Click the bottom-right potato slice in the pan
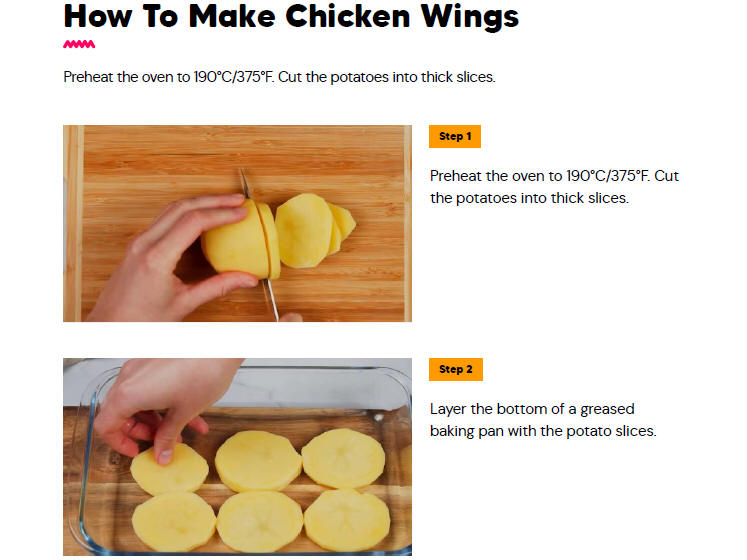747x560 pixels. [x=347, y=519]
